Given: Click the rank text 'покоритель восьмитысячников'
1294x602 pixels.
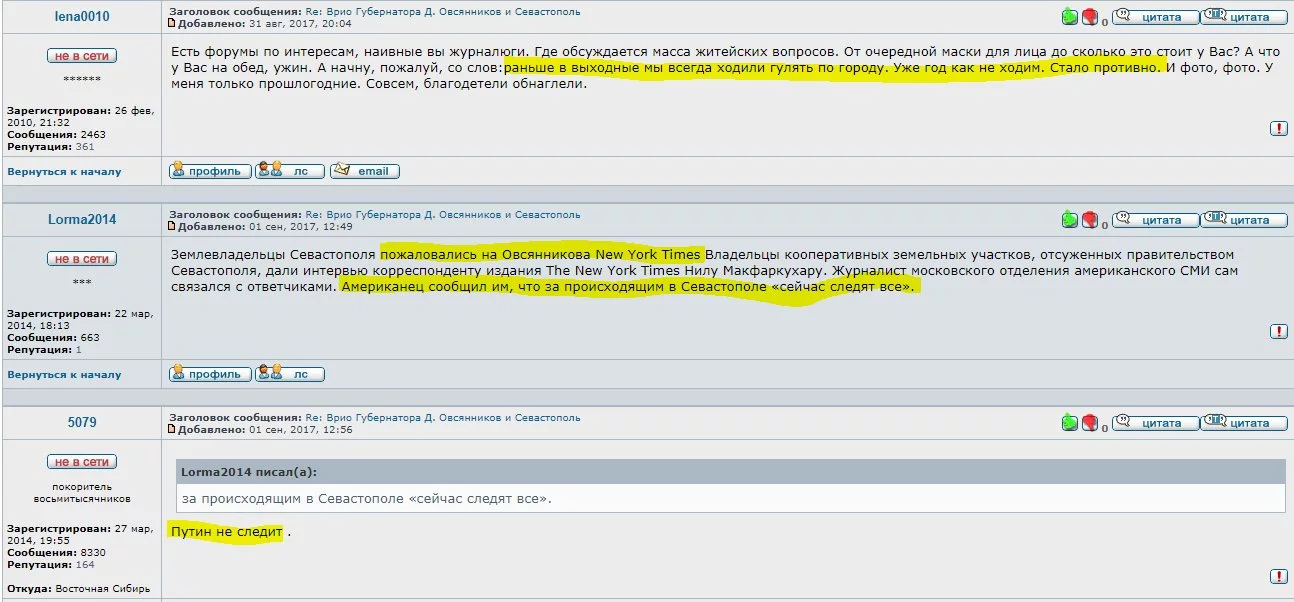Looking at the screenshot, I should coord(82,493).
